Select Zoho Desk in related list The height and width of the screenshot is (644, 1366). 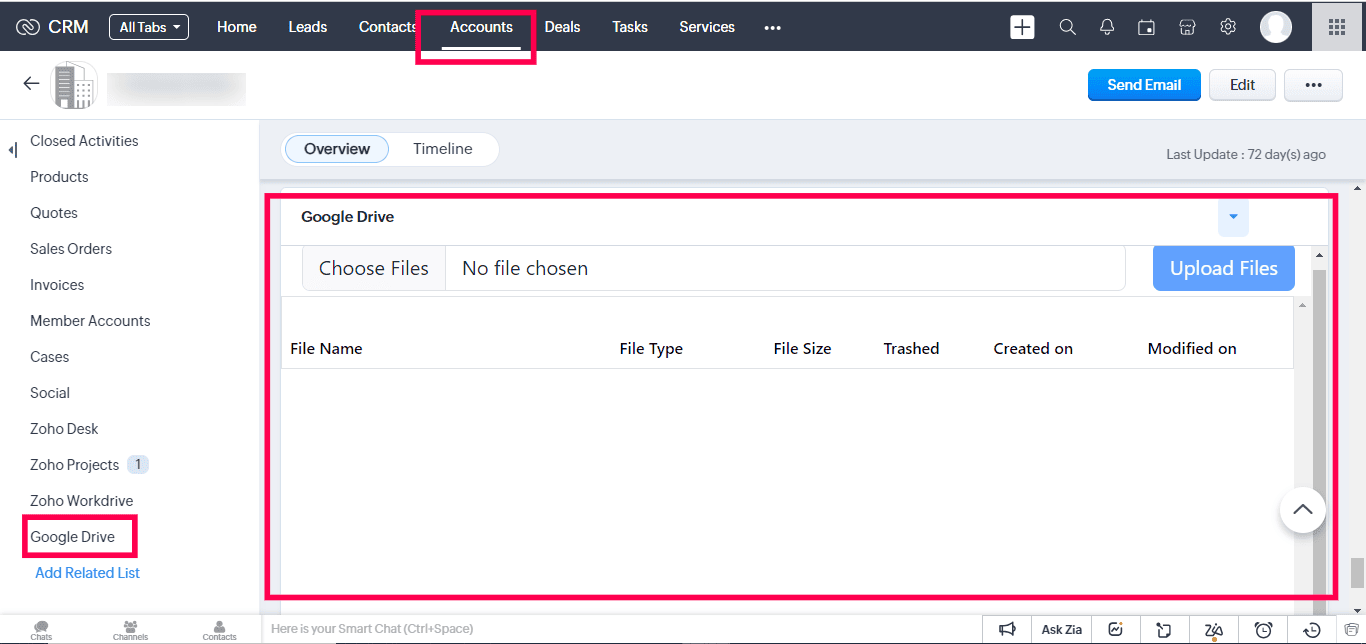point(64,429)
